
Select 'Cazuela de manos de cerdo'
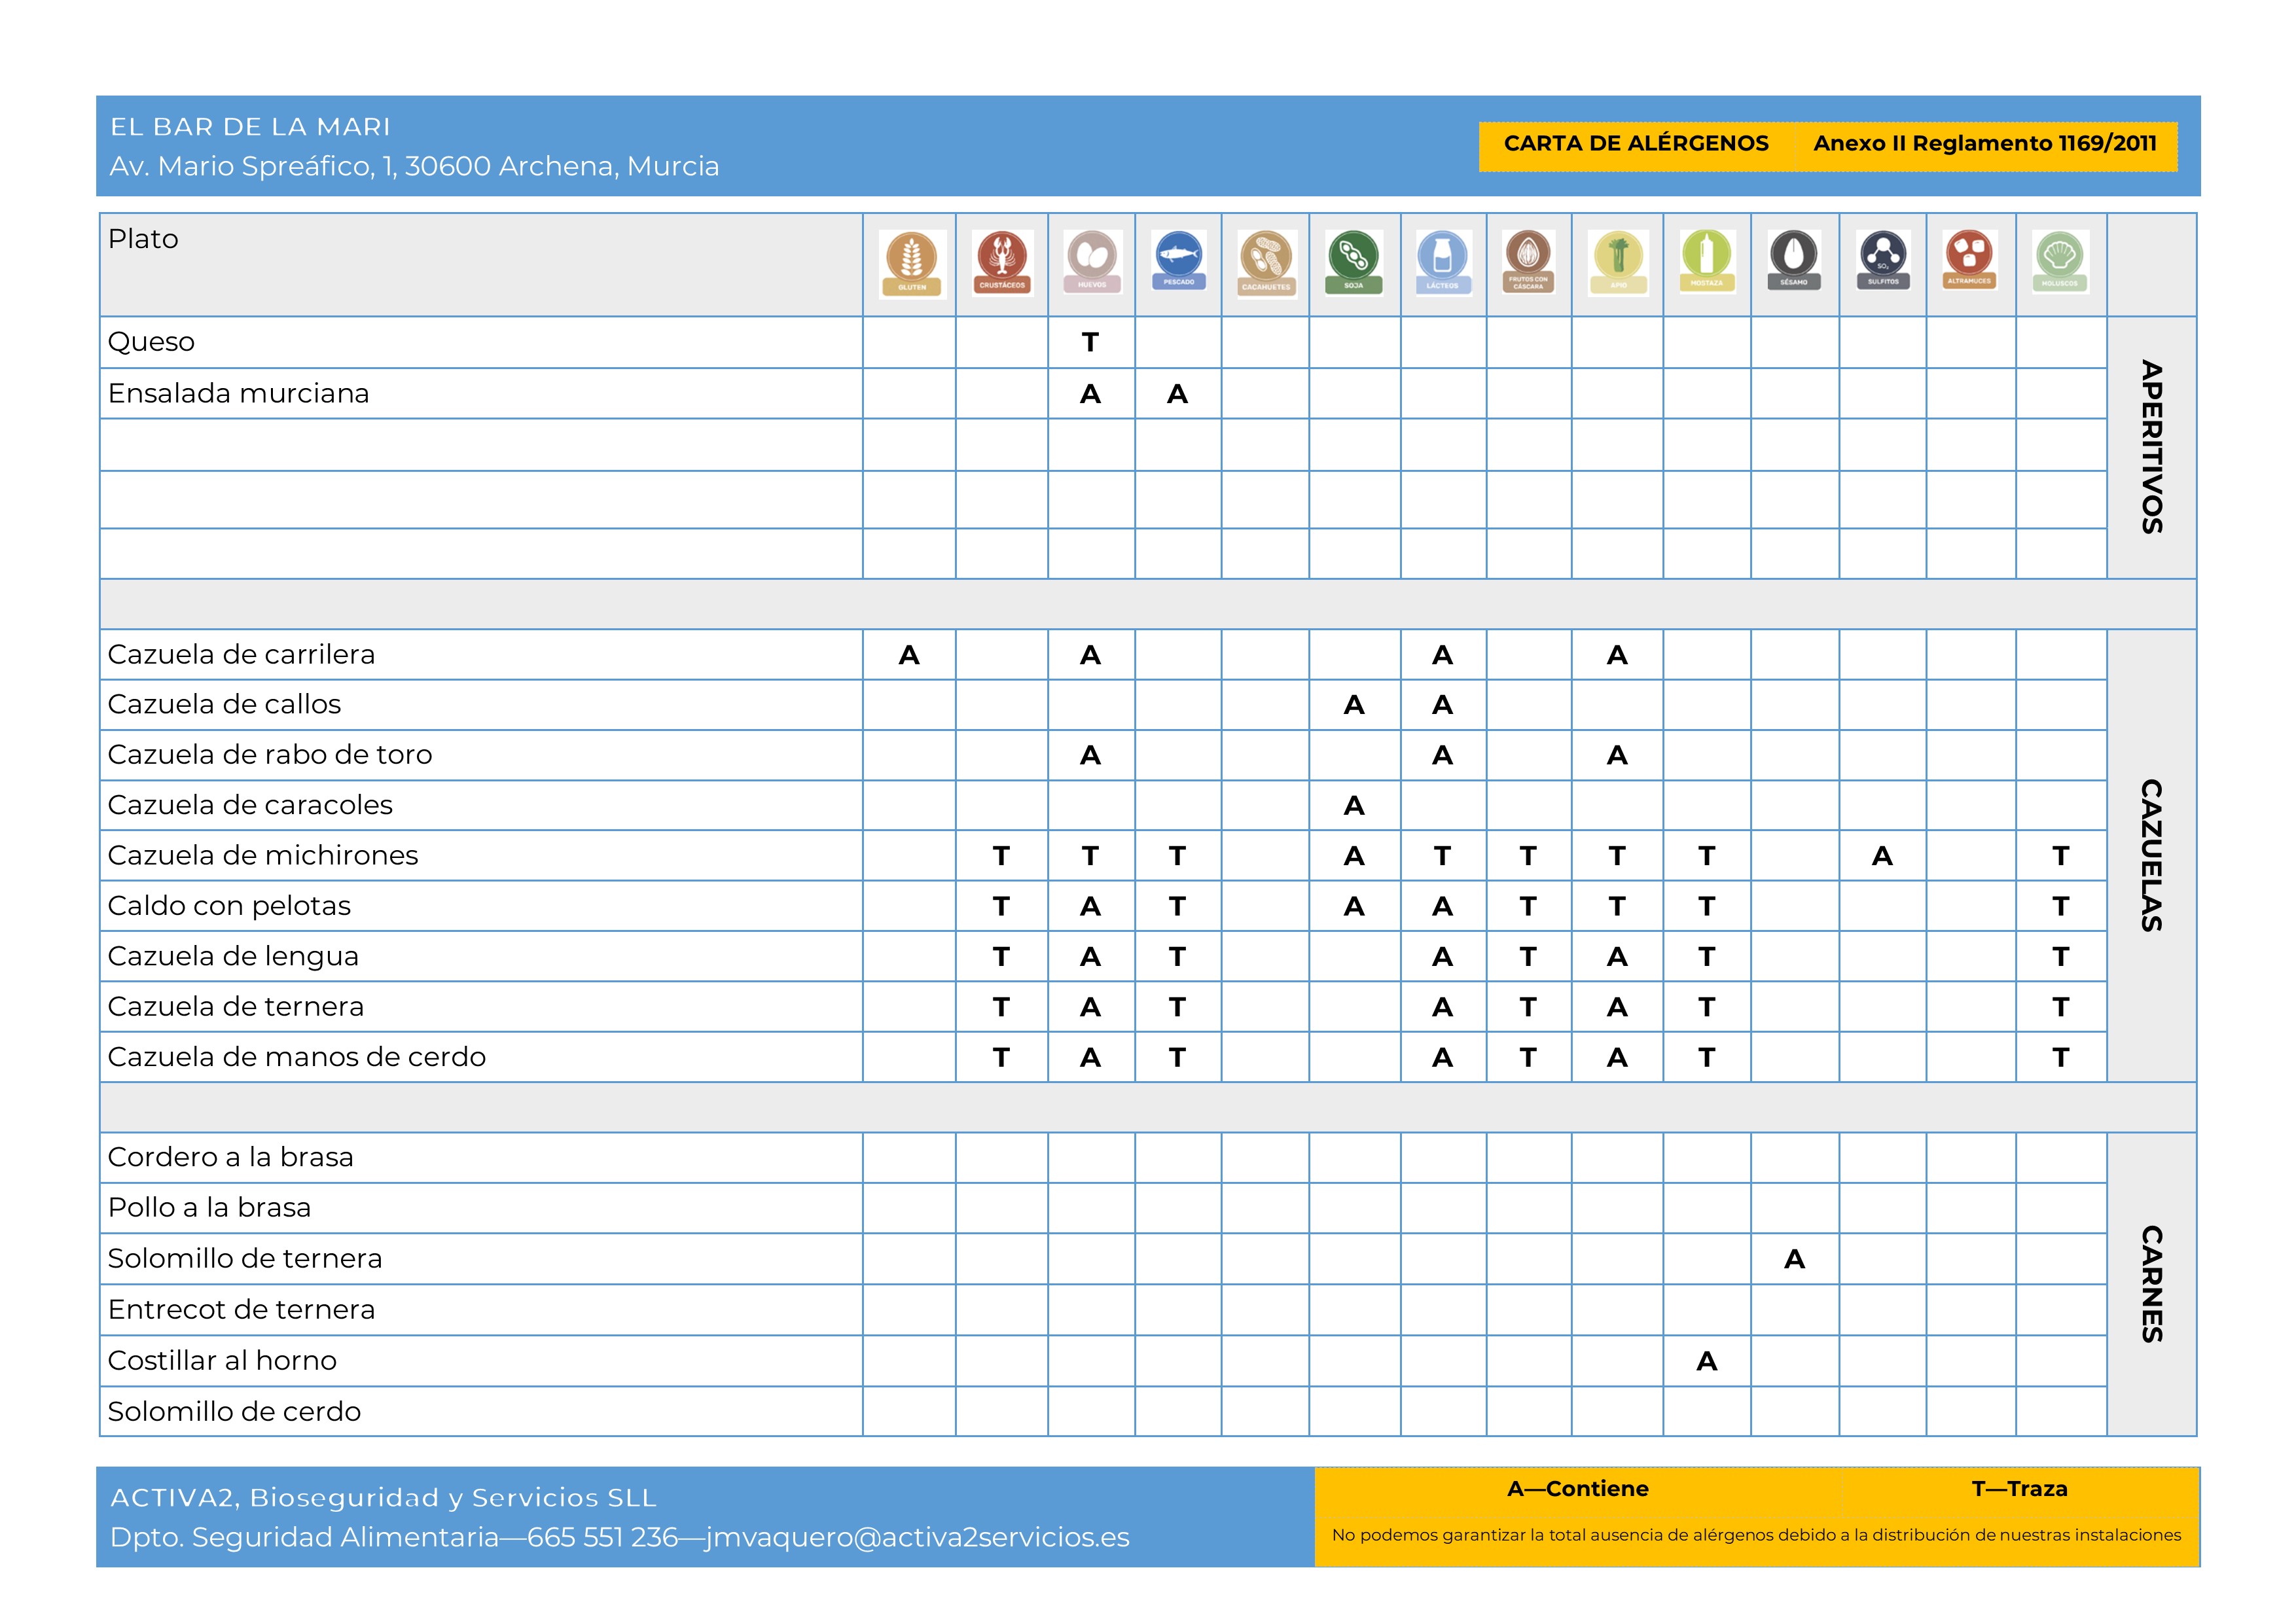297,1057
